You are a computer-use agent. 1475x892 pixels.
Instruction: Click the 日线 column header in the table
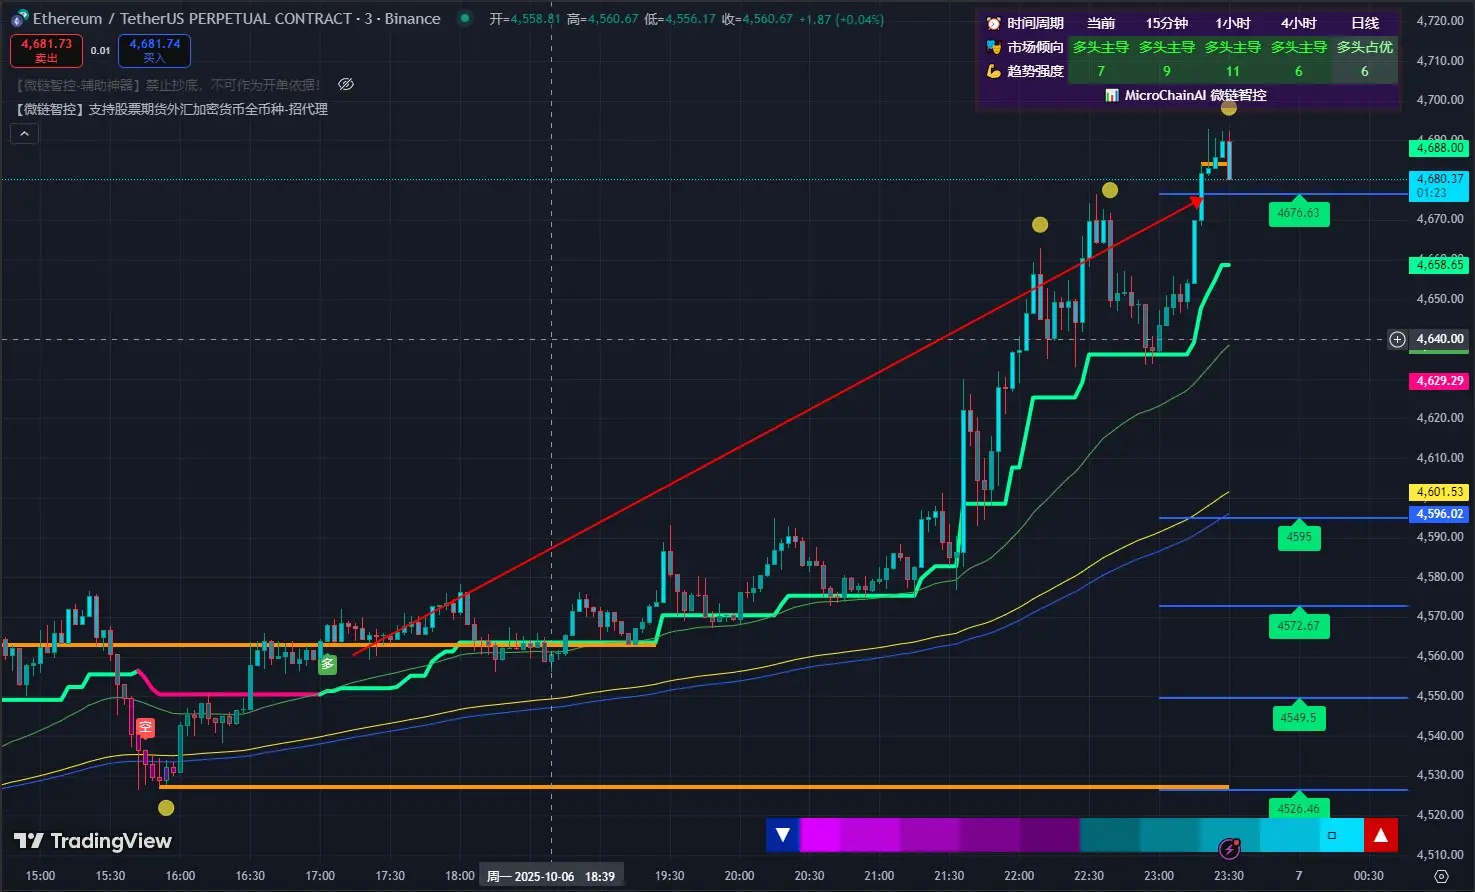(x=1365, y=23)
